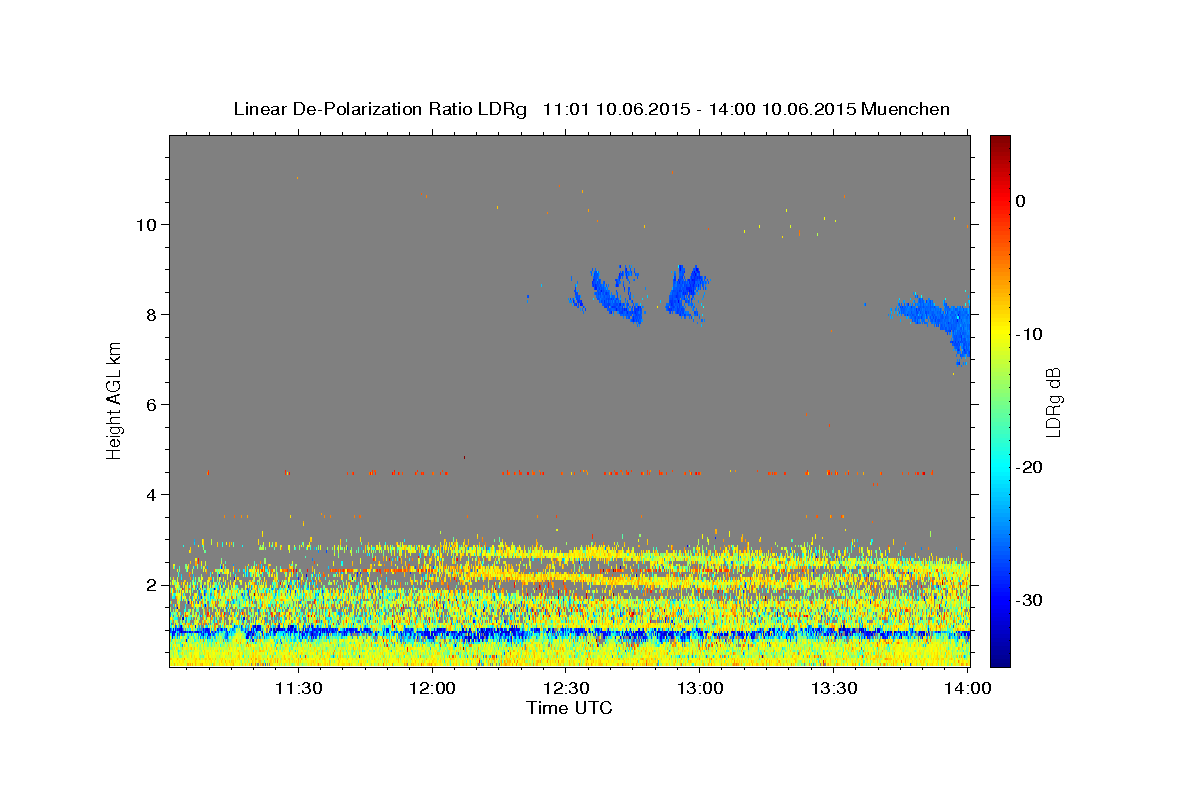Click the yellow section of colorbar
The width and height of the screenshot is (1200, 800).
(1000, 334)
